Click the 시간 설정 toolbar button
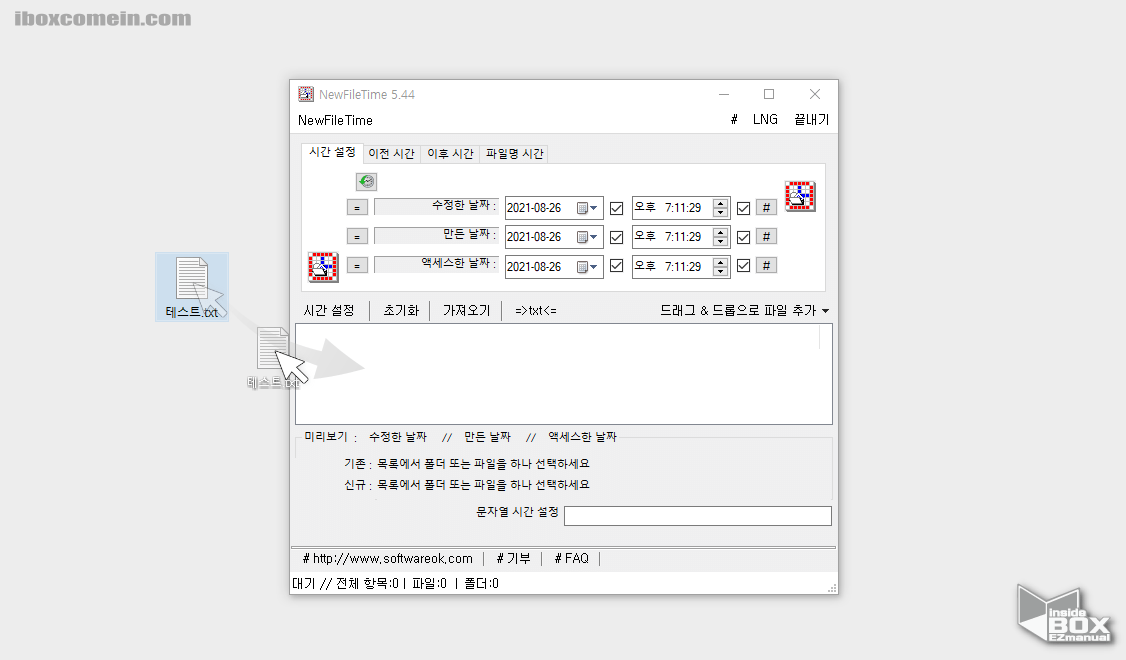 point(329,310)
